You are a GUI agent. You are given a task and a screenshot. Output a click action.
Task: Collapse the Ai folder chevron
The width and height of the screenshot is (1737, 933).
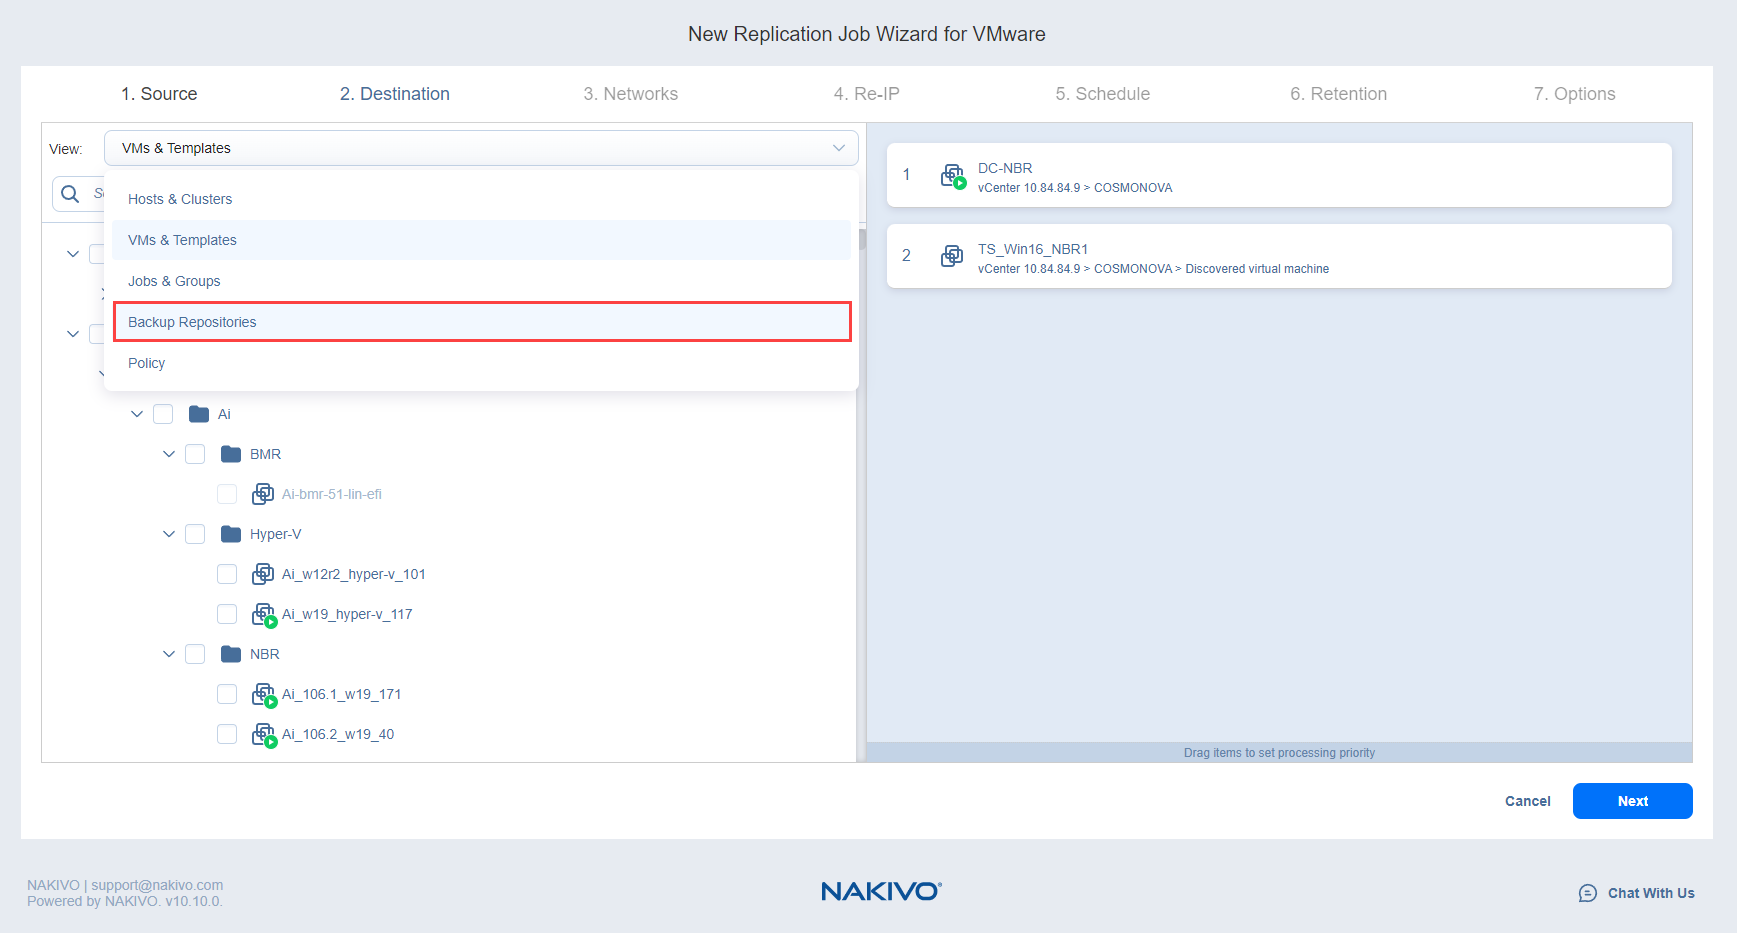point(137,414)
